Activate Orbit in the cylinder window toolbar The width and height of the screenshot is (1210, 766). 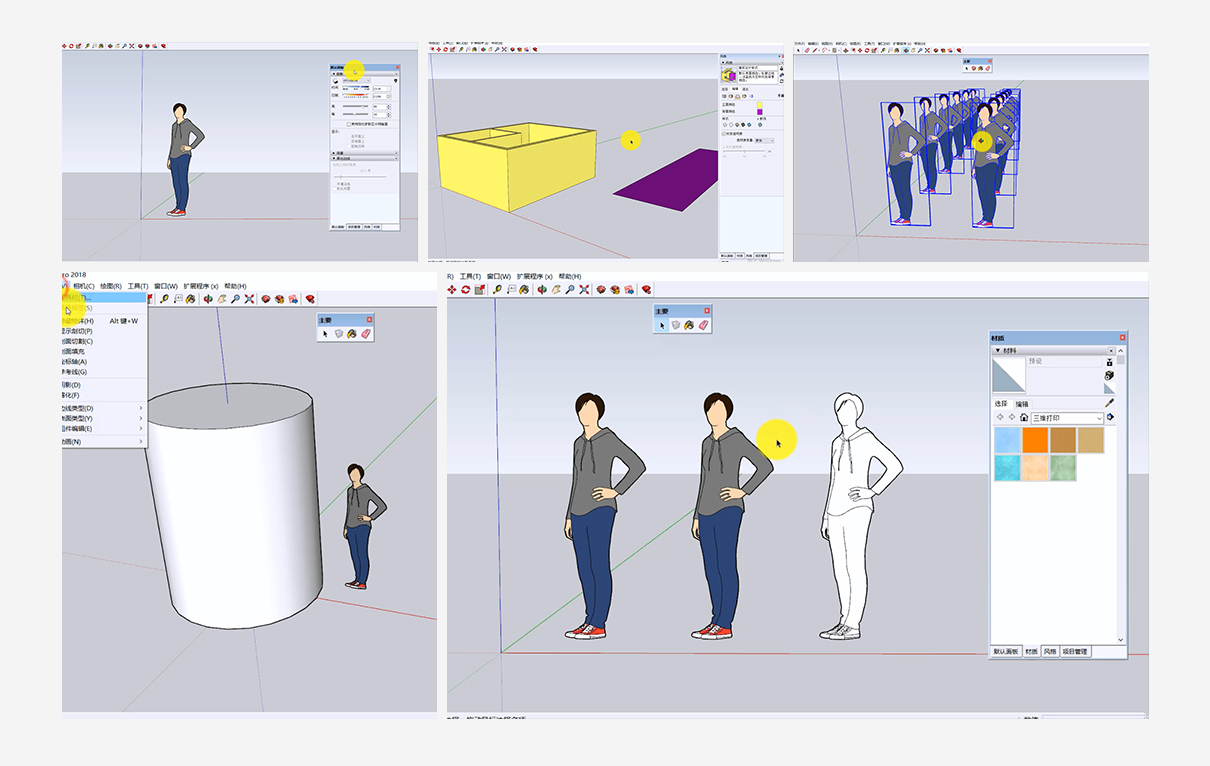(x=208, y=298)
